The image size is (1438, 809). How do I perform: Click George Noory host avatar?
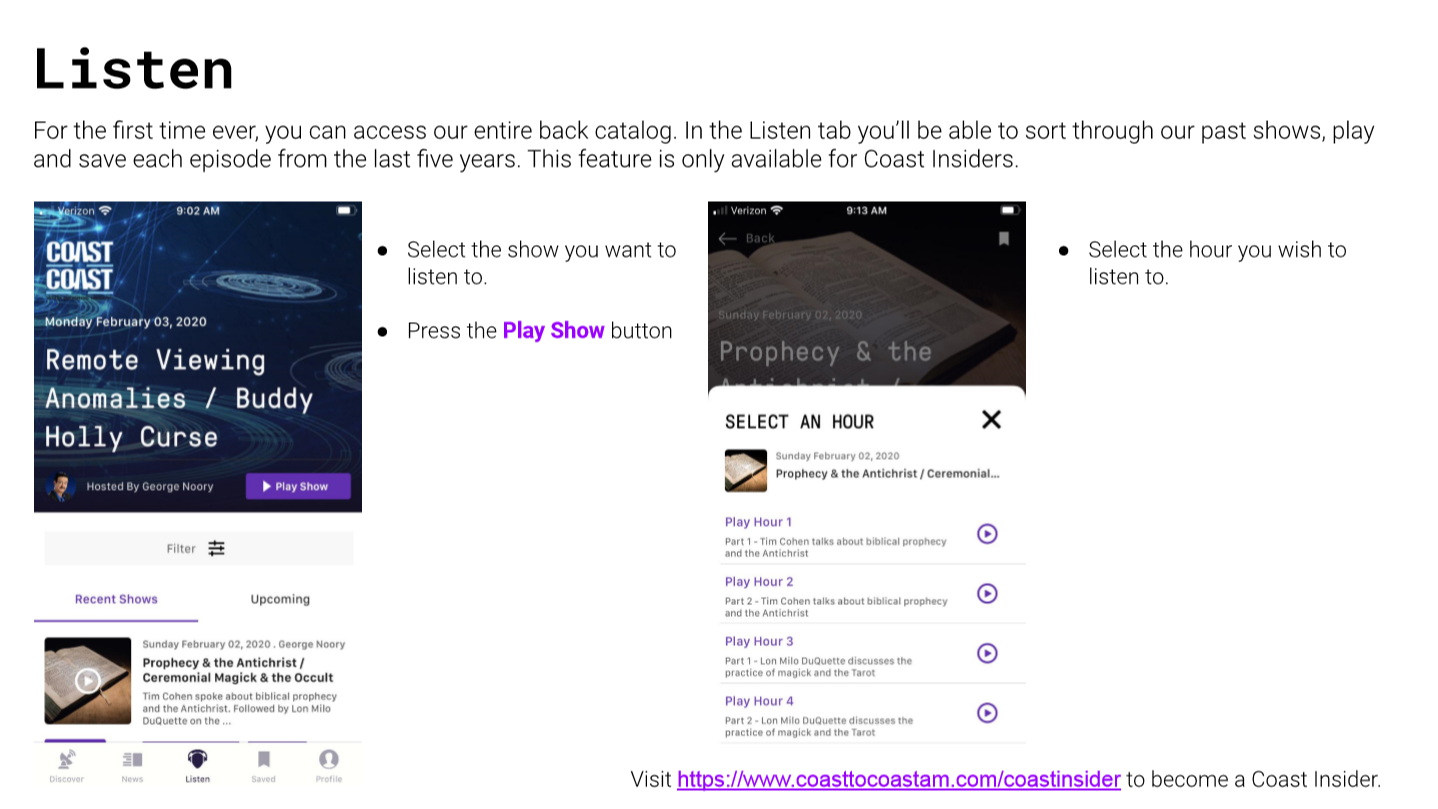(60, 486)
